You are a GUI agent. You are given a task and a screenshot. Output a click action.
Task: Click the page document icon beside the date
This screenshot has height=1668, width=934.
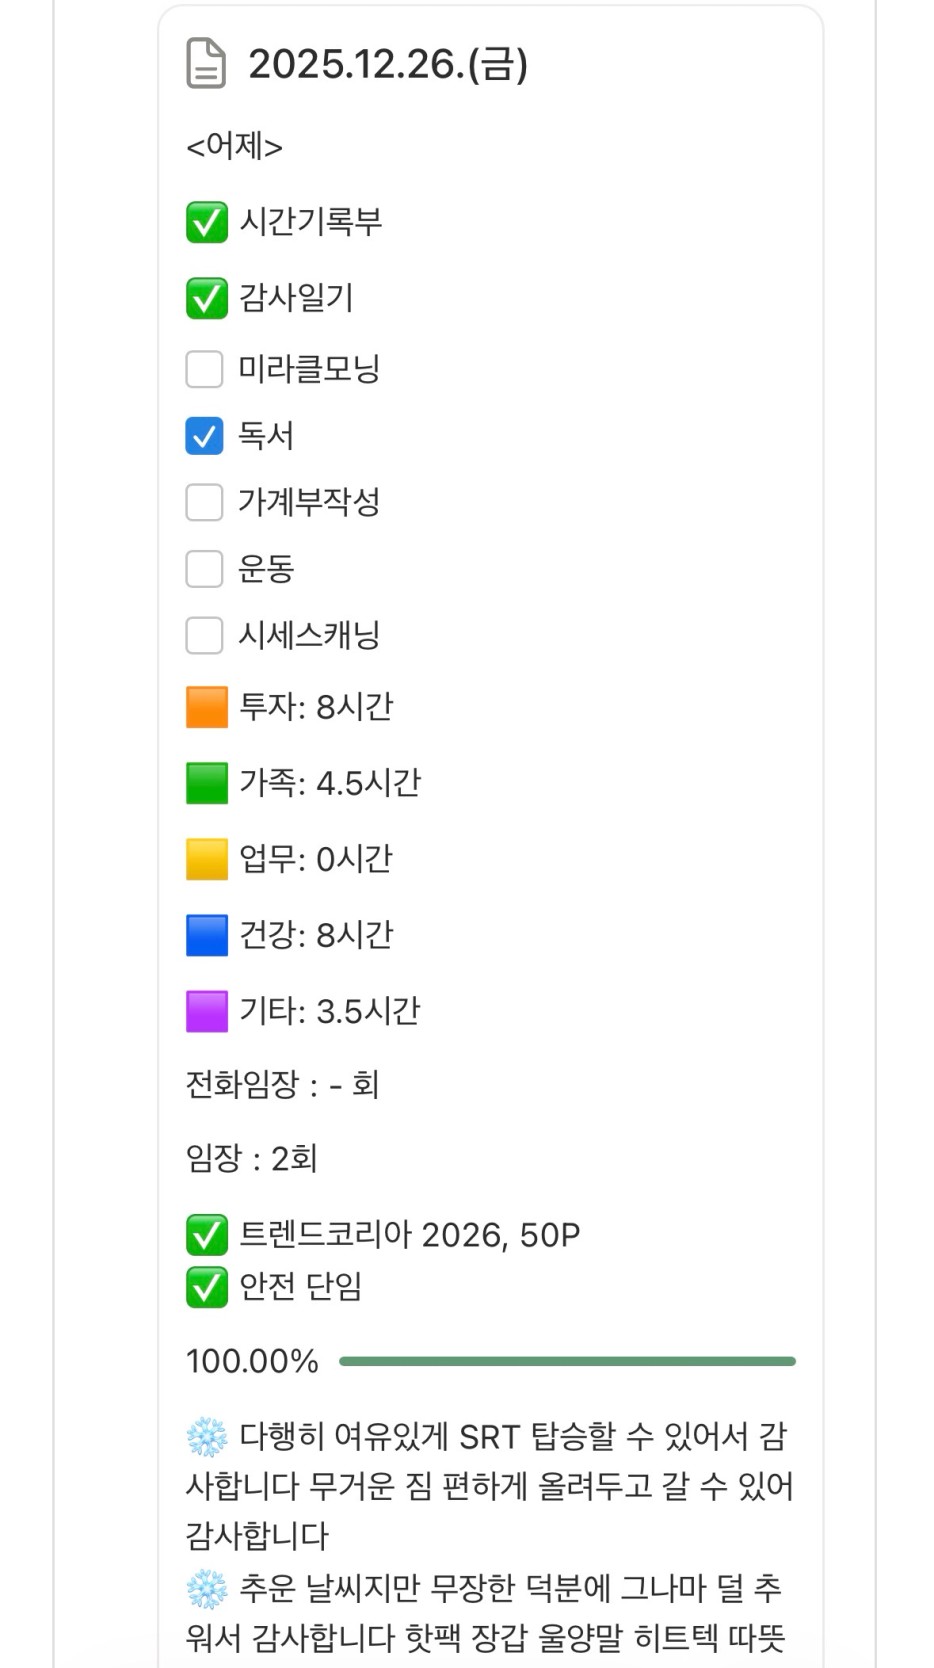(x=206, y=64)
